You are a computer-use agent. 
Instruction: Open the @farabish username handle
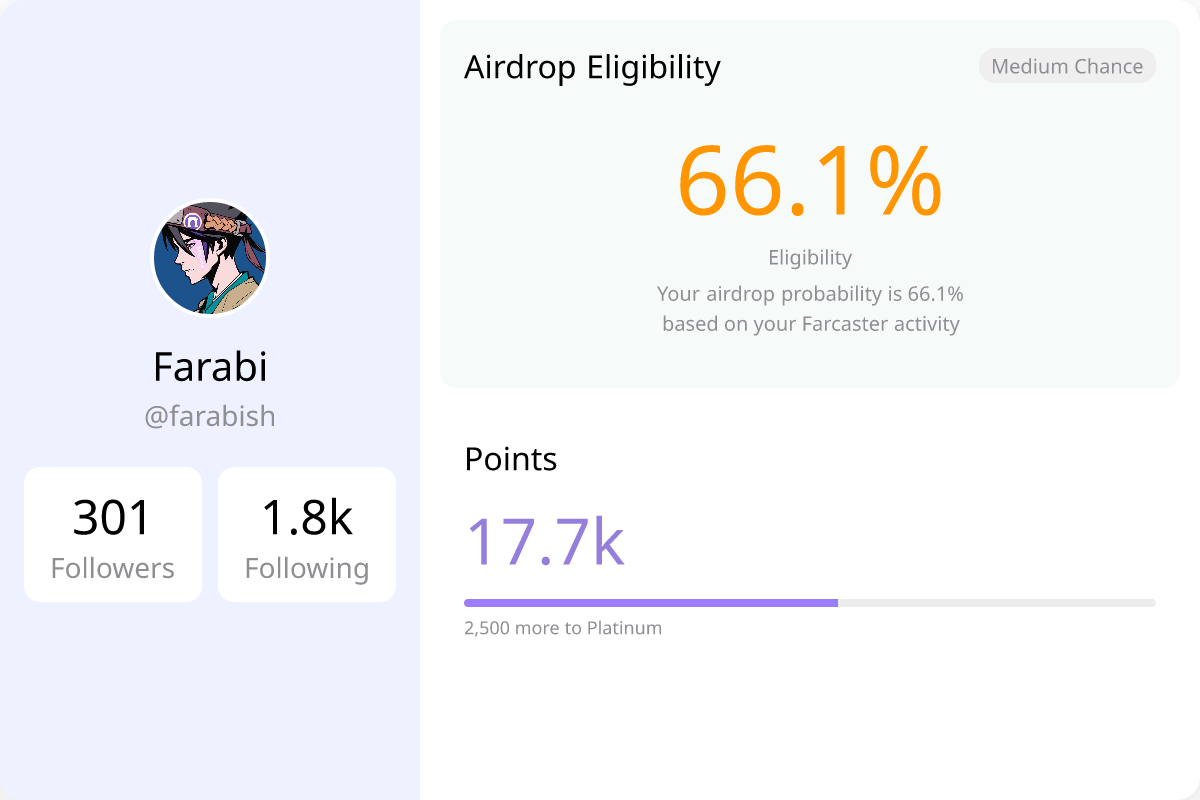[x=210, y=416]
